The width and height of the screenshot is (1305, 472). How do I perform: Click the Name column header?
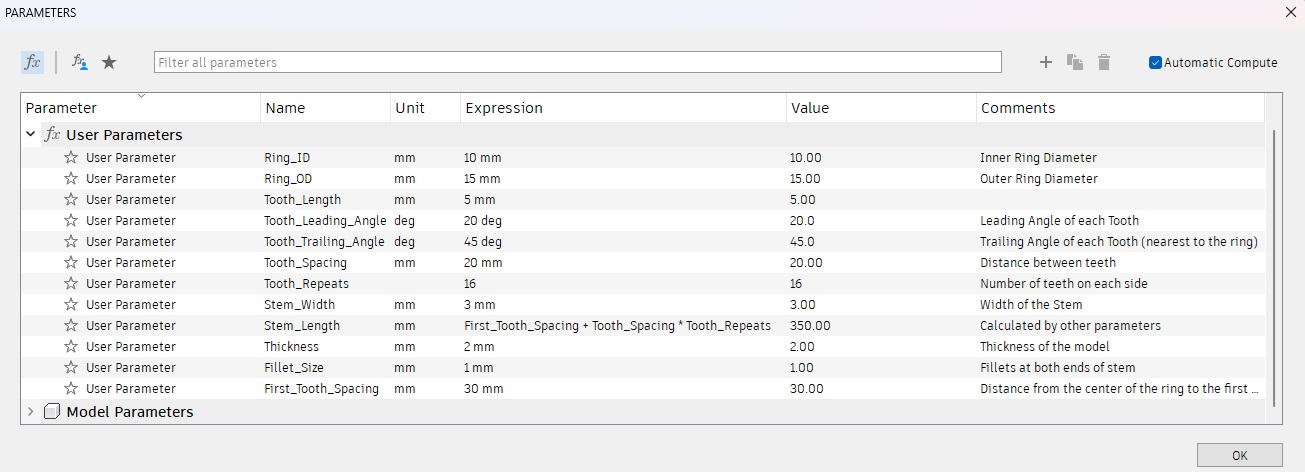tap(325, 108)
